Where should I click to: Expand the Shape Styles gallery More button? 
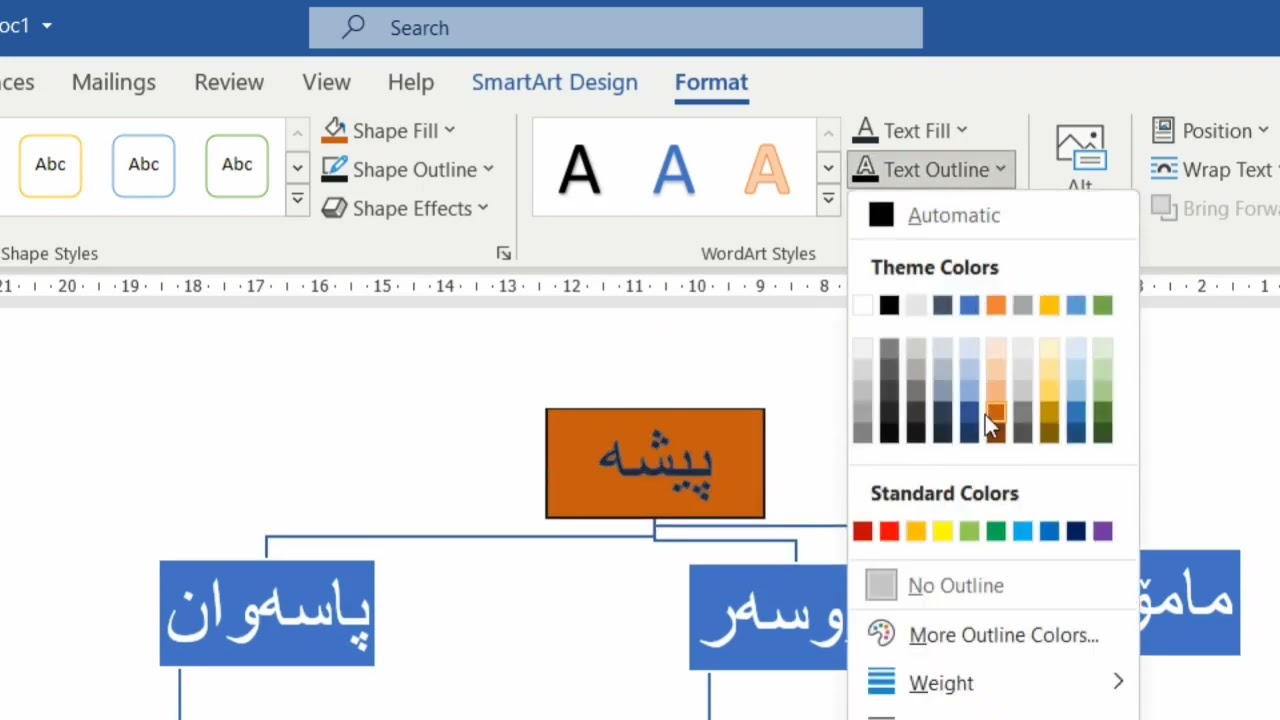tap(297, 200)
